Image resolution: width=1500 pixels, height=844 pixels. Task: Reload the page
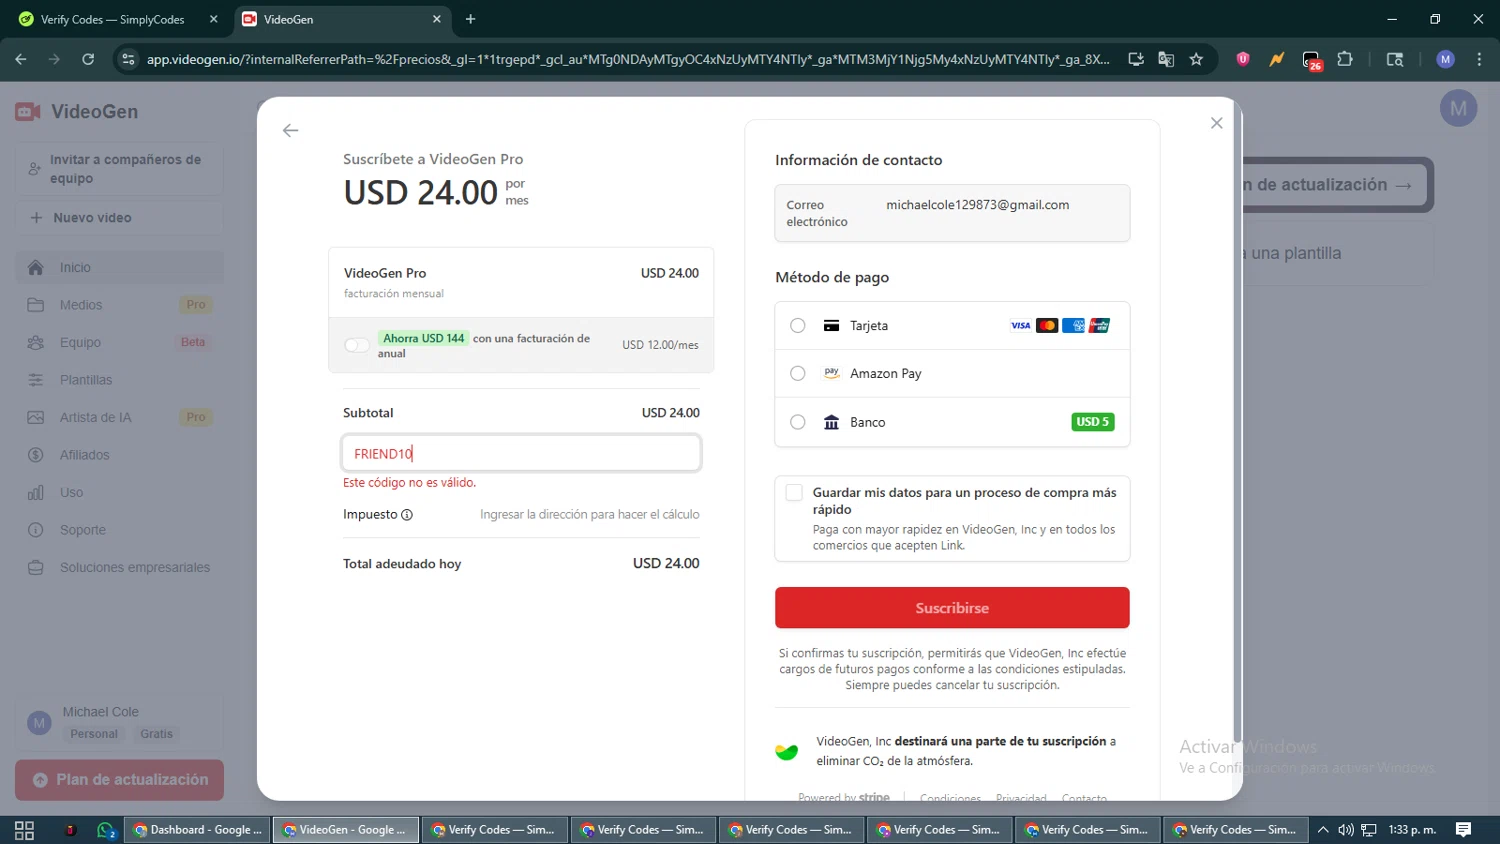pos(88,59)
